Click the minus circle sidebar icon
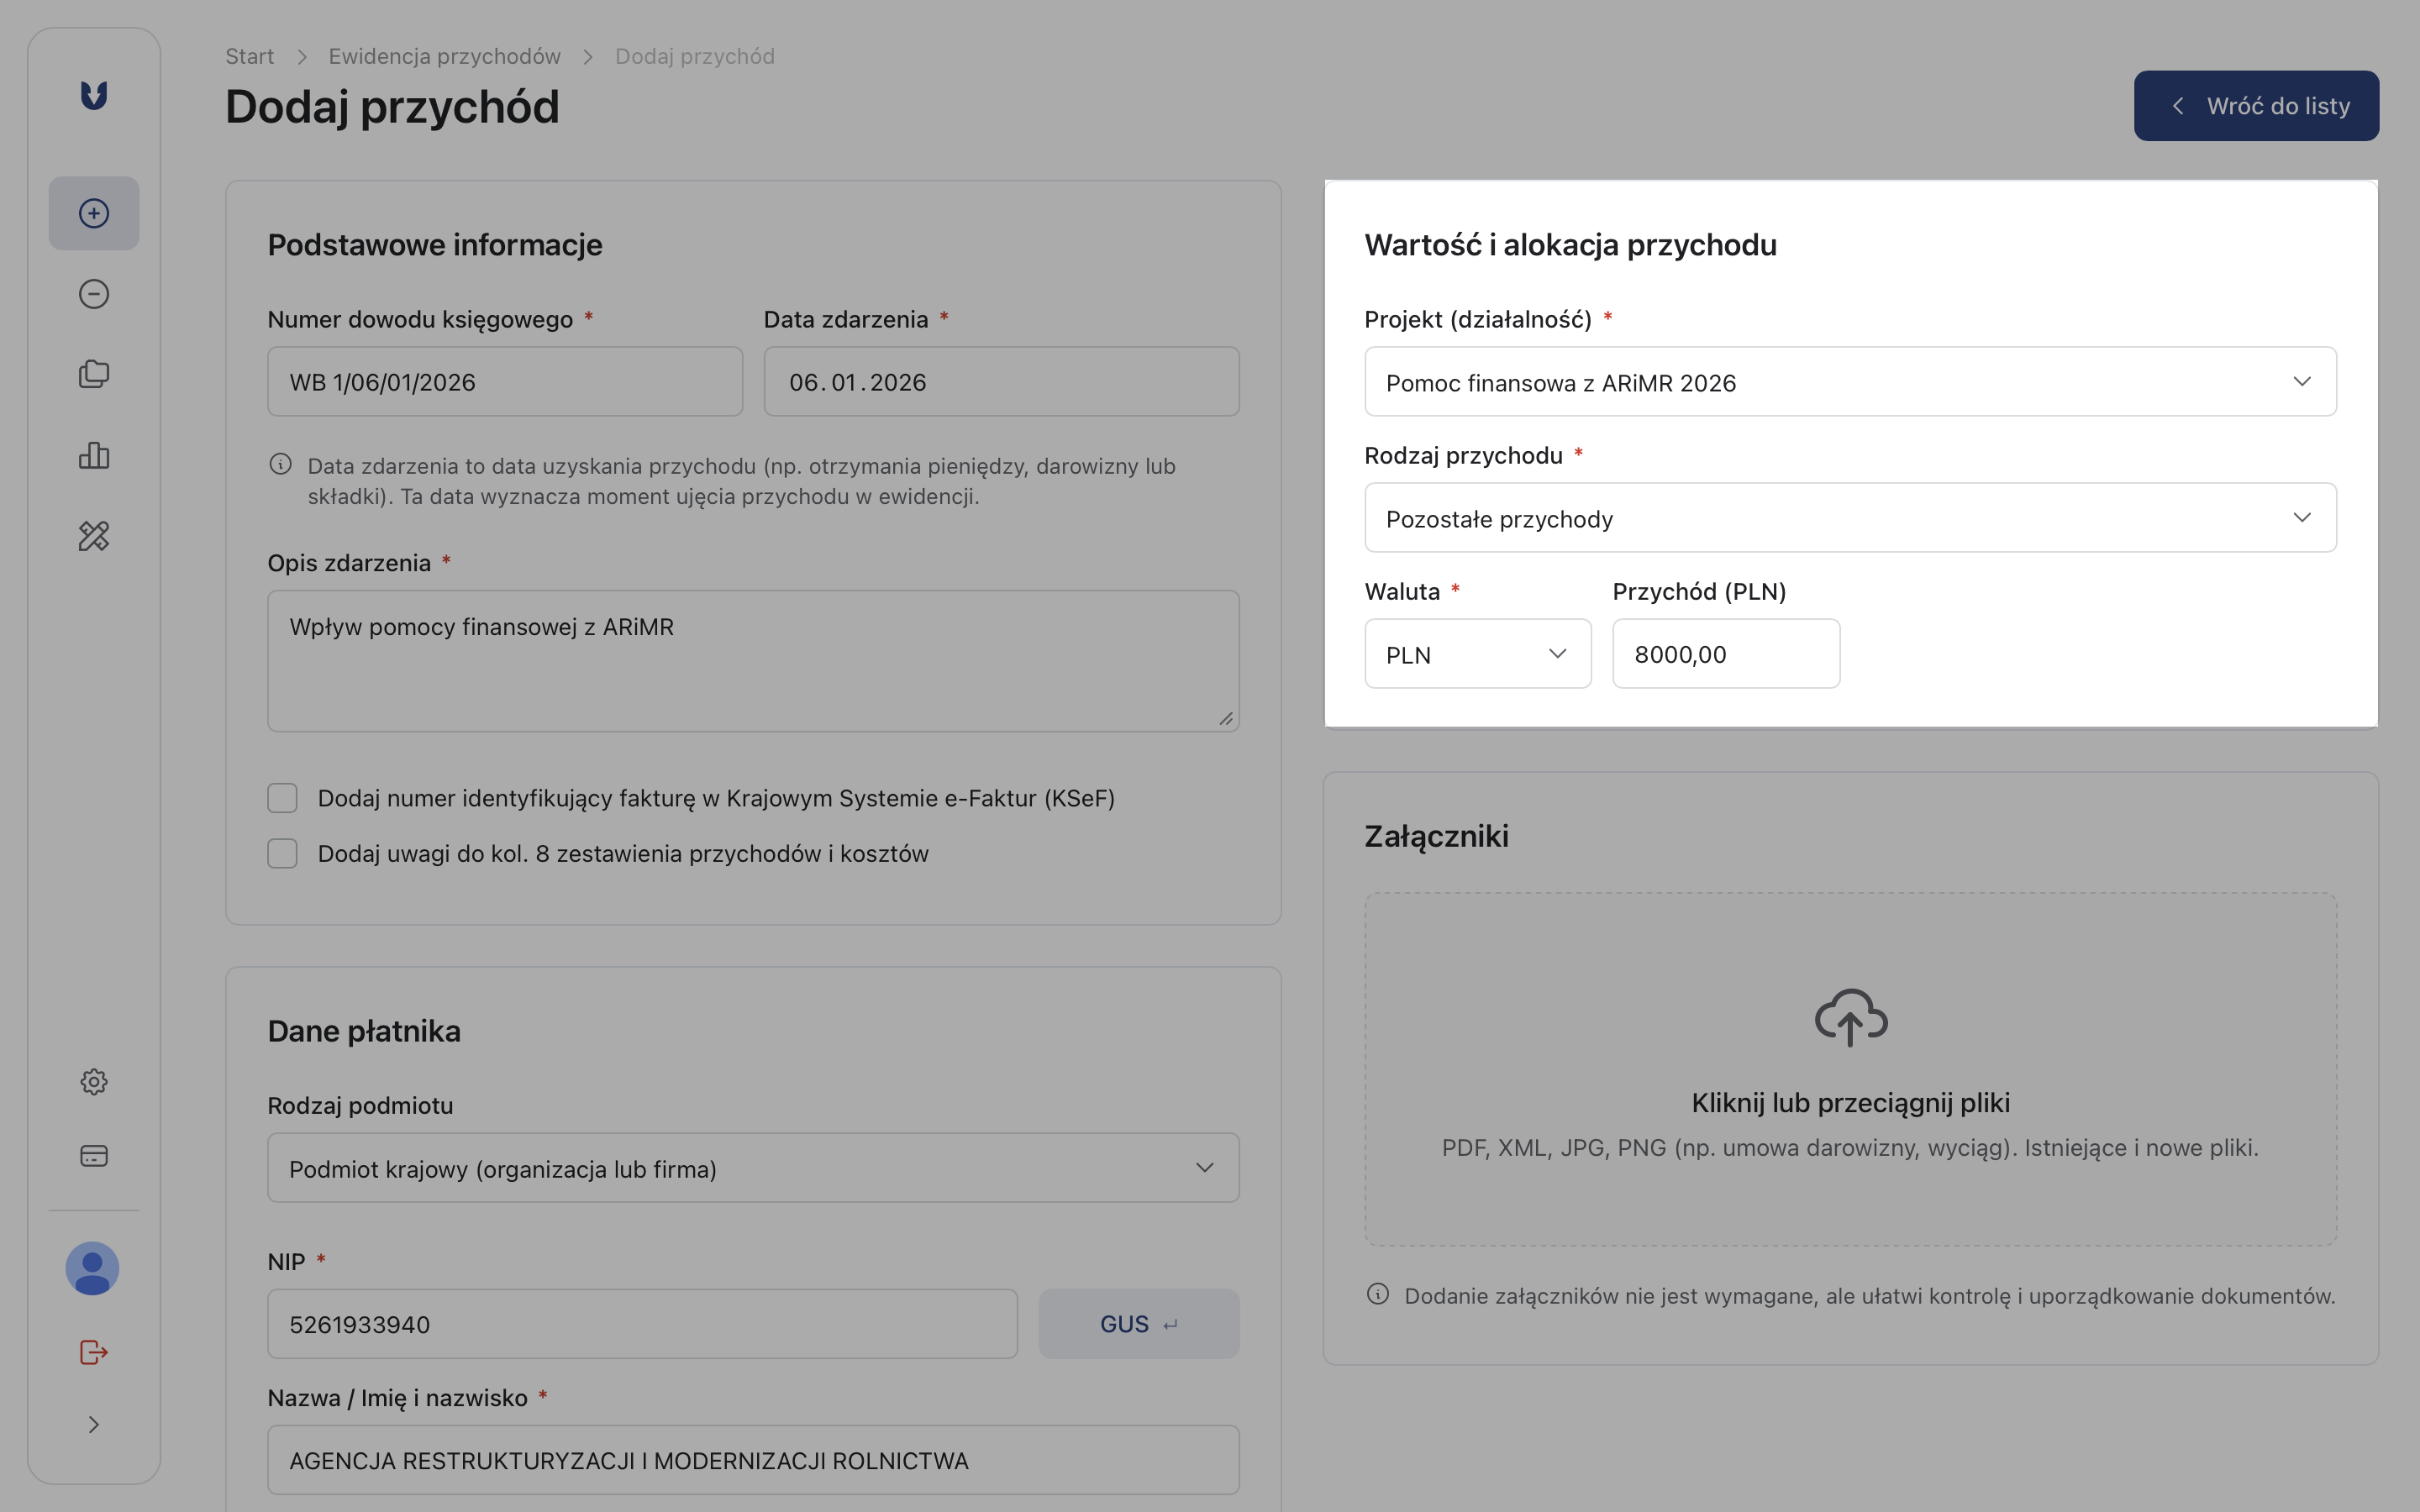2420x1512 pixels. click(x=94, y=294)
